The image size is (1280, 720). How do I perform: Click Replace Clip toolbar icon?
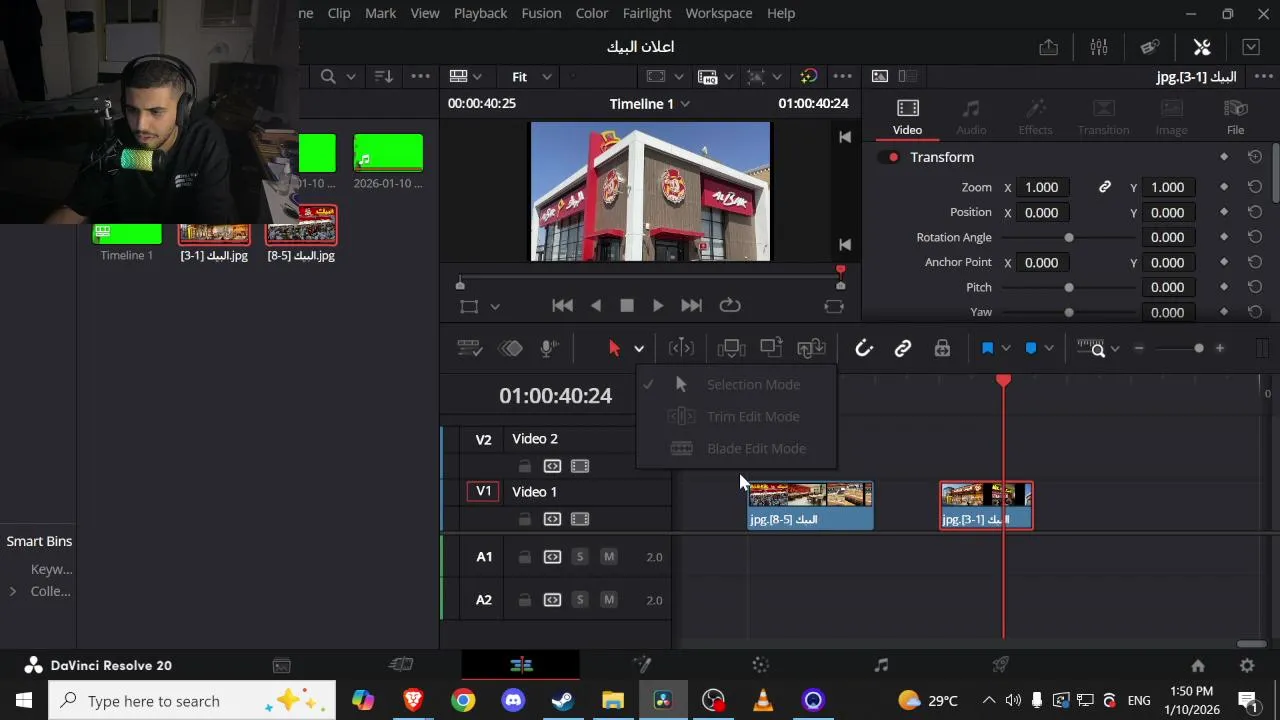tap(811, 348)
